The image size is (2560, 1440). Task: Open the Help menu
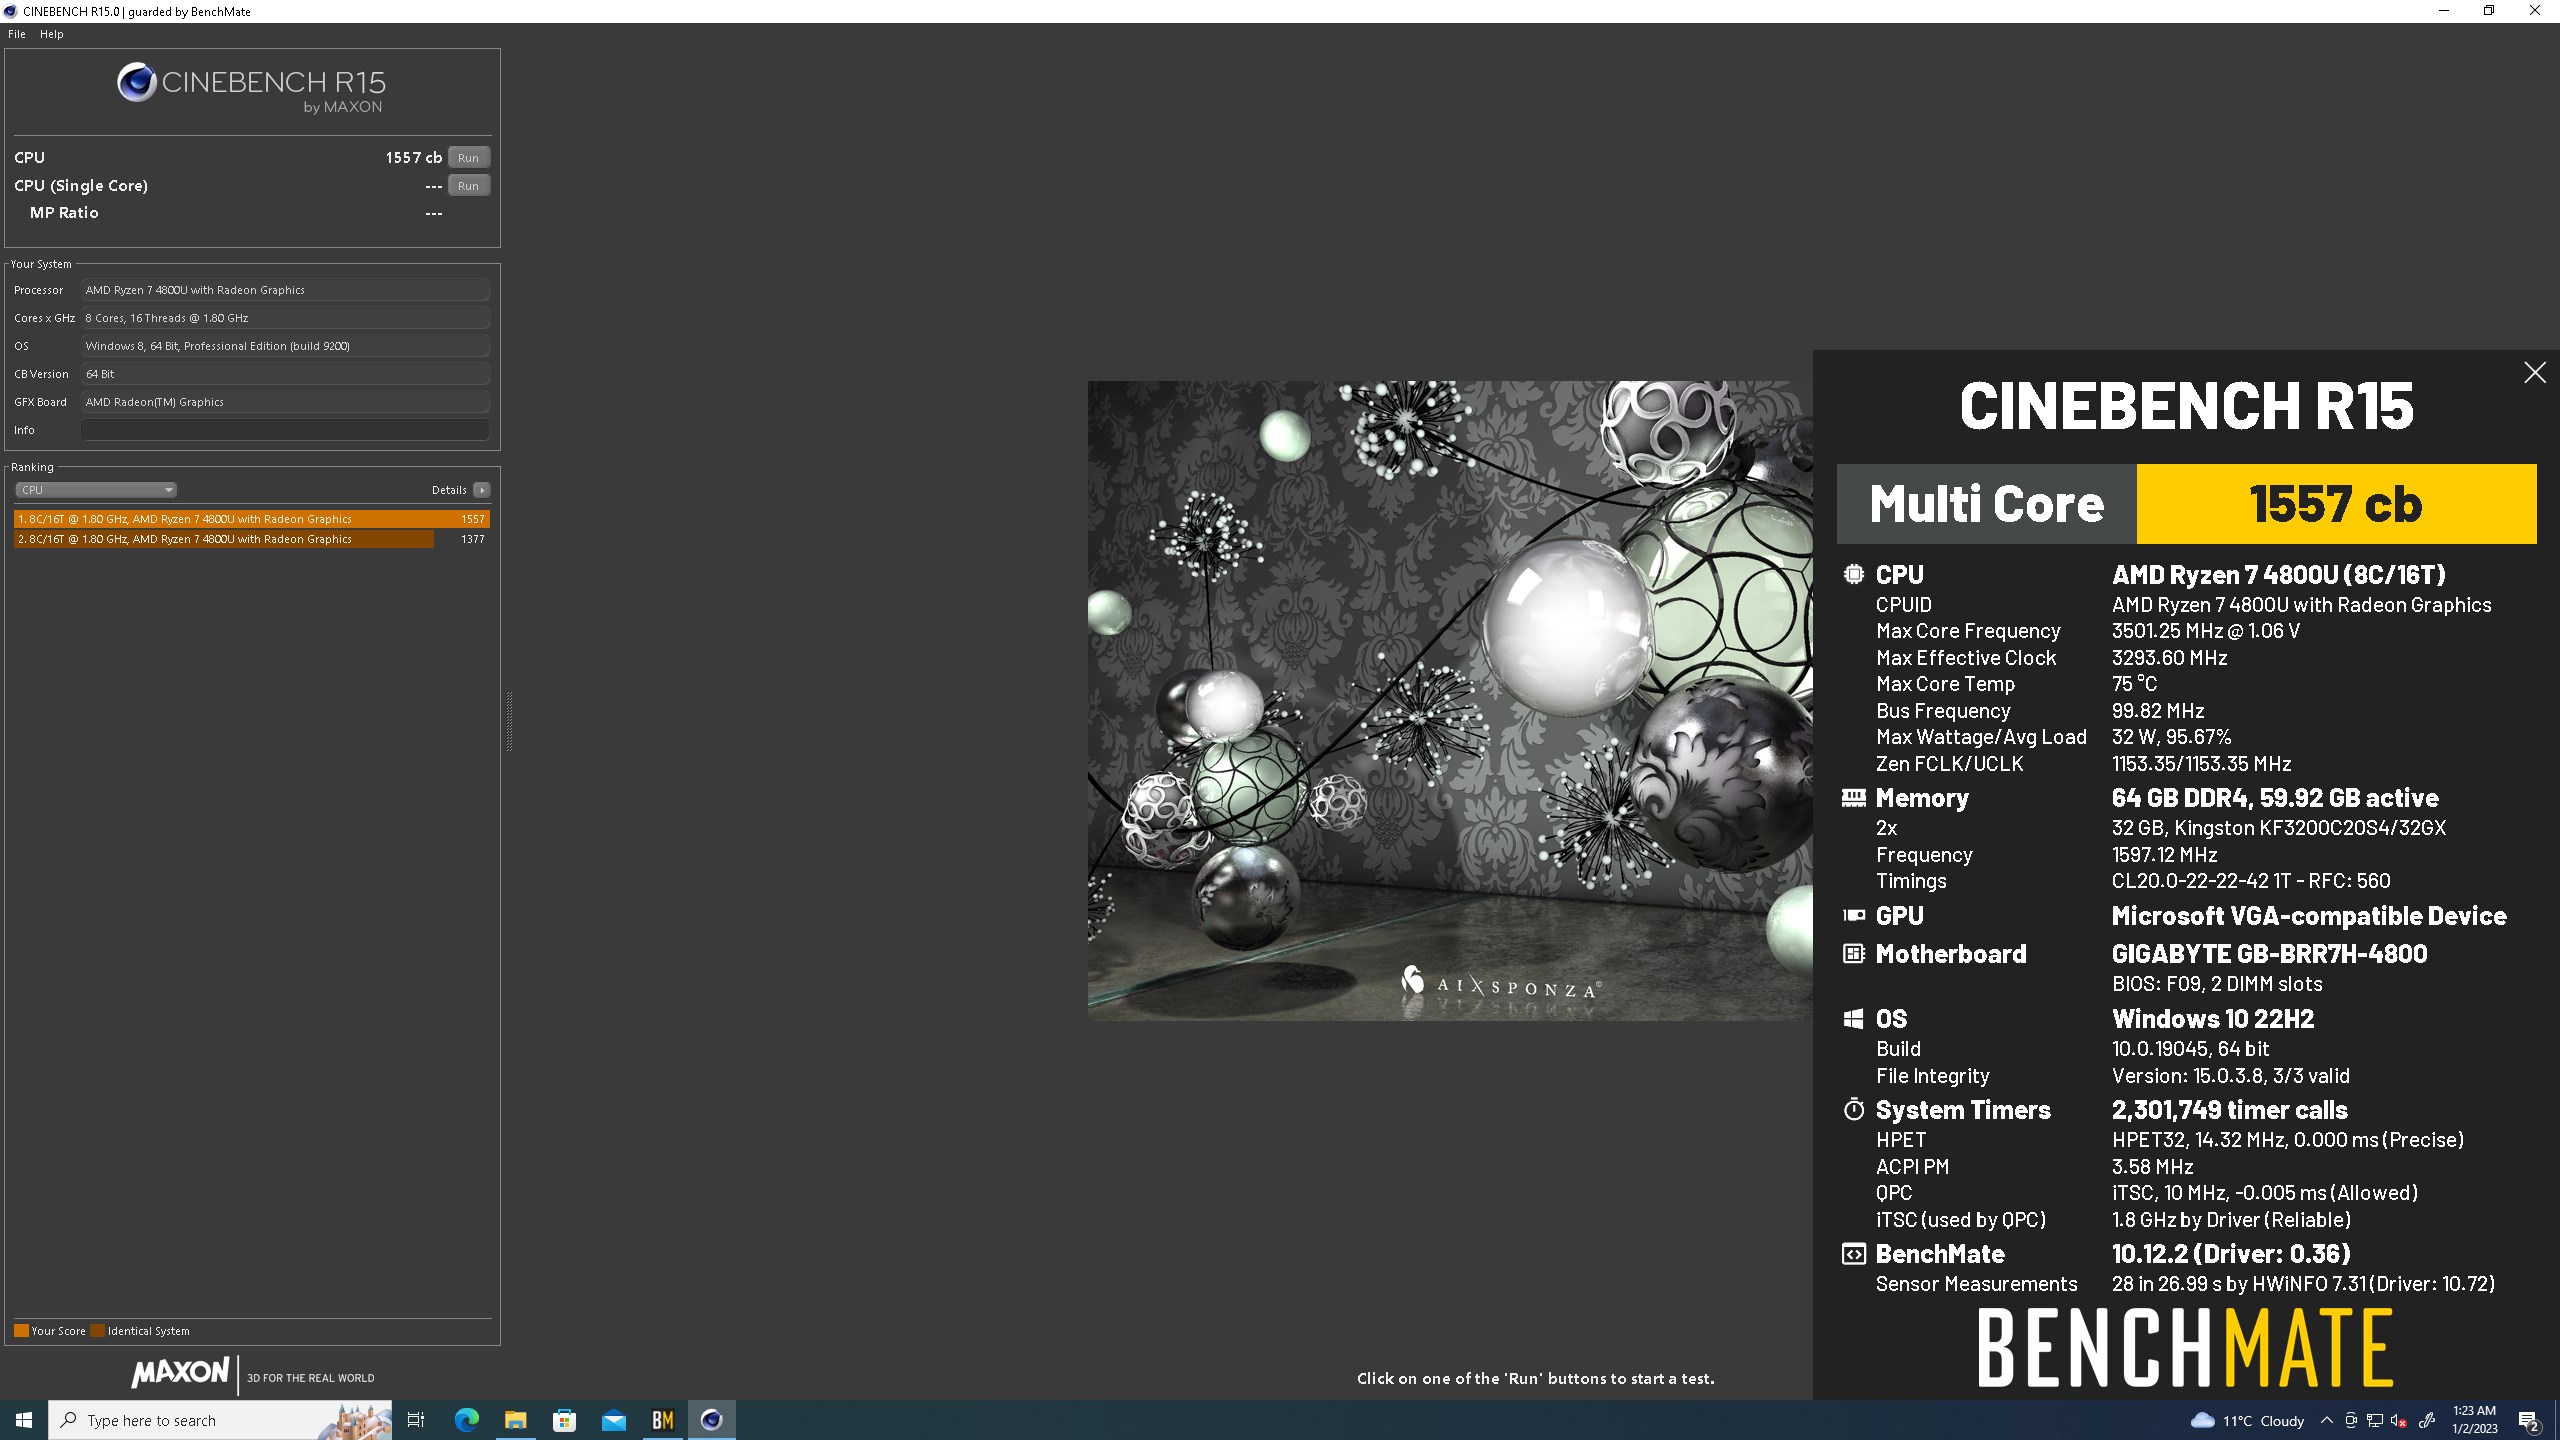[x=51, y=34]
